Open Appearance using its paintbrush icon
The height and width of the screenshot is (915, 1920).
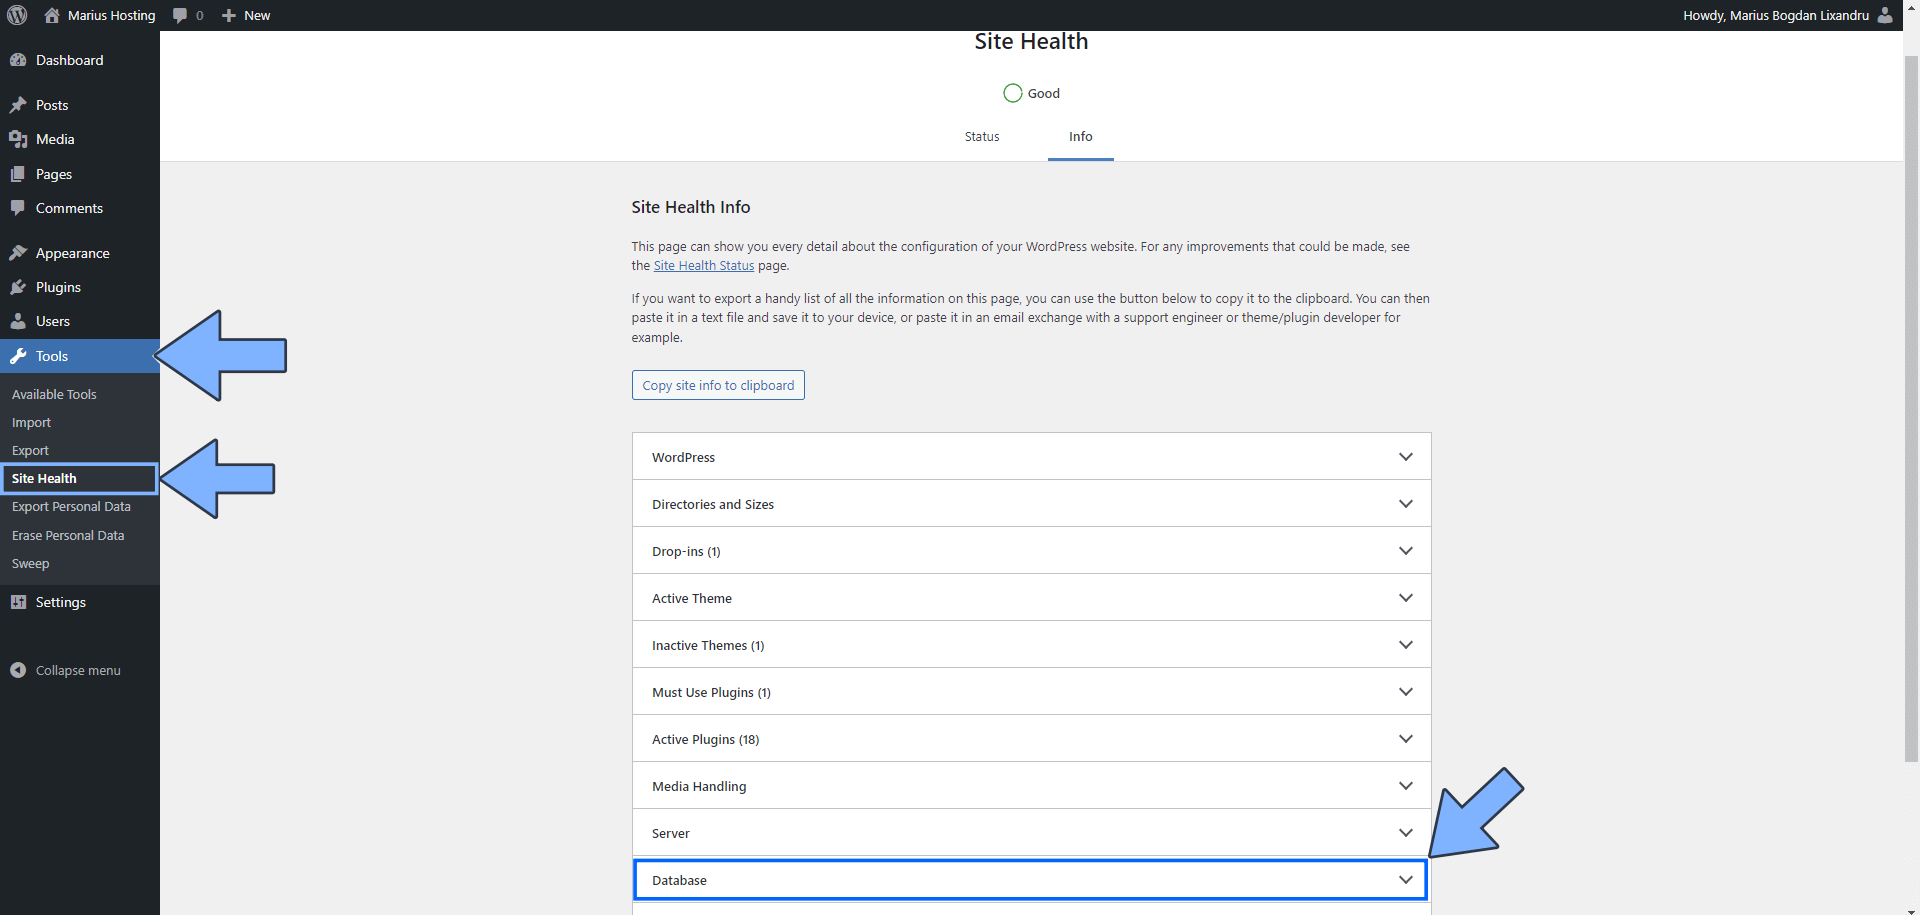(19, 253)
